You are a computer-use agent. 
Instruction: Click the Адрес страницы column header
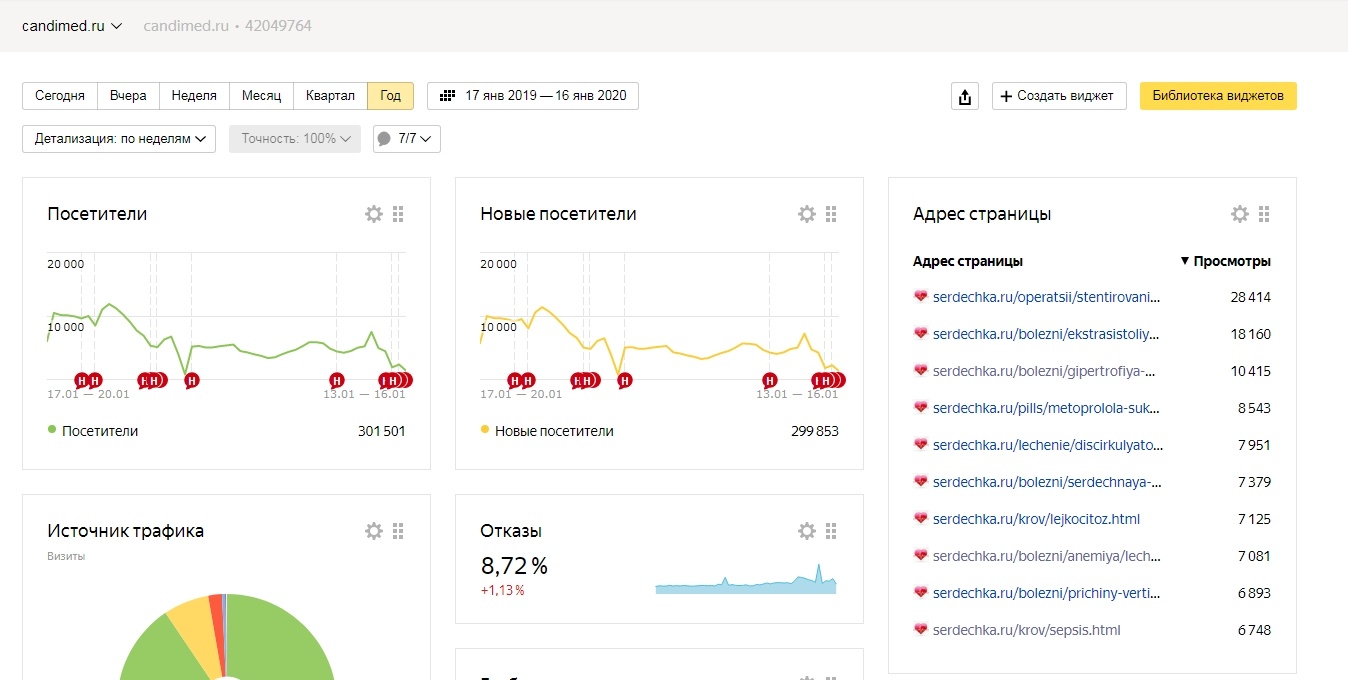[x=968, y=261]
